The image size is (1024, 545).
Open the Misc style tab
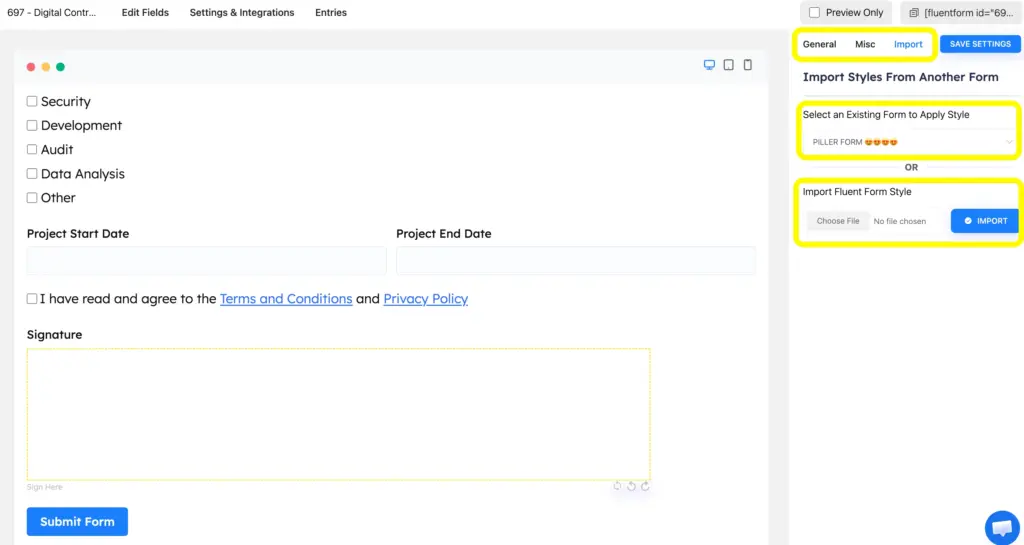(865, 44)
